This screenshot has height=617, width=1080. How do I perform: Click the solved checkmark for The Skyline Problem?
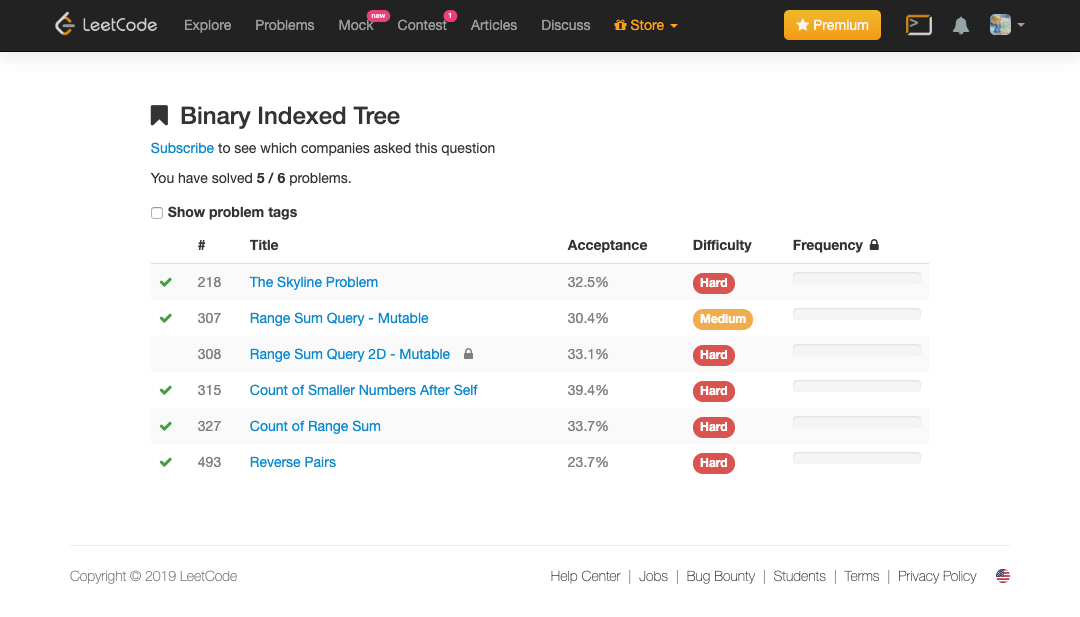(x=165, y=282)
